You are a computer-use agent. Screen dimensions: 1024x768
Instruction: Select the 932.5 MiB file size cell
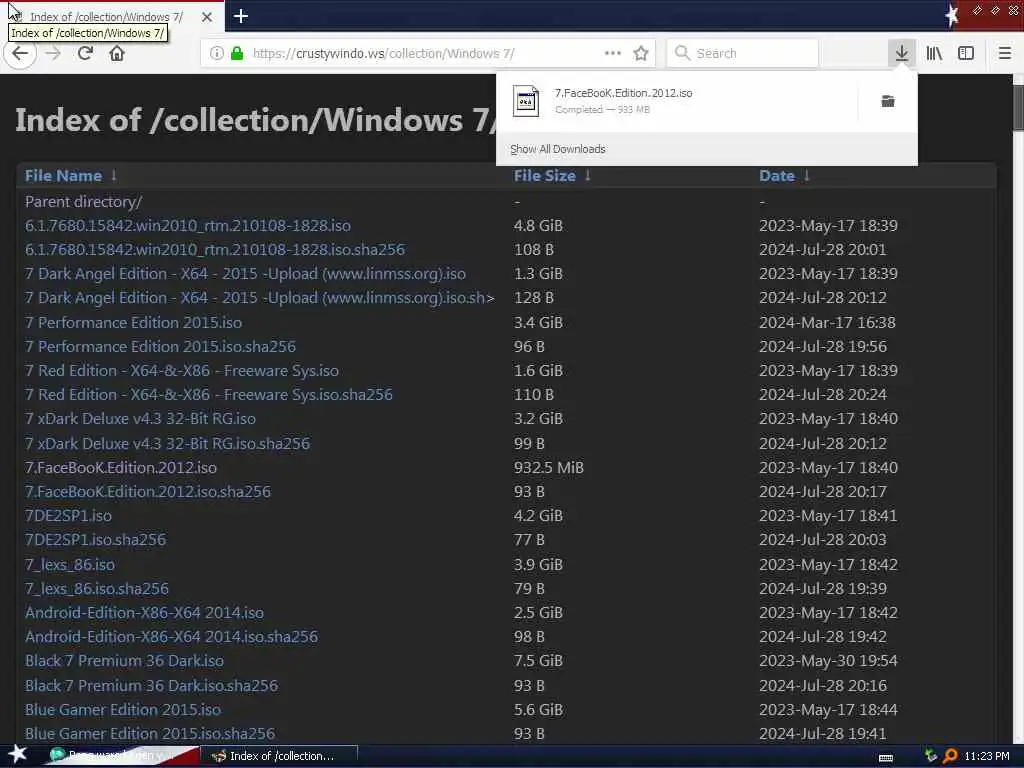(x=549, y=468)
